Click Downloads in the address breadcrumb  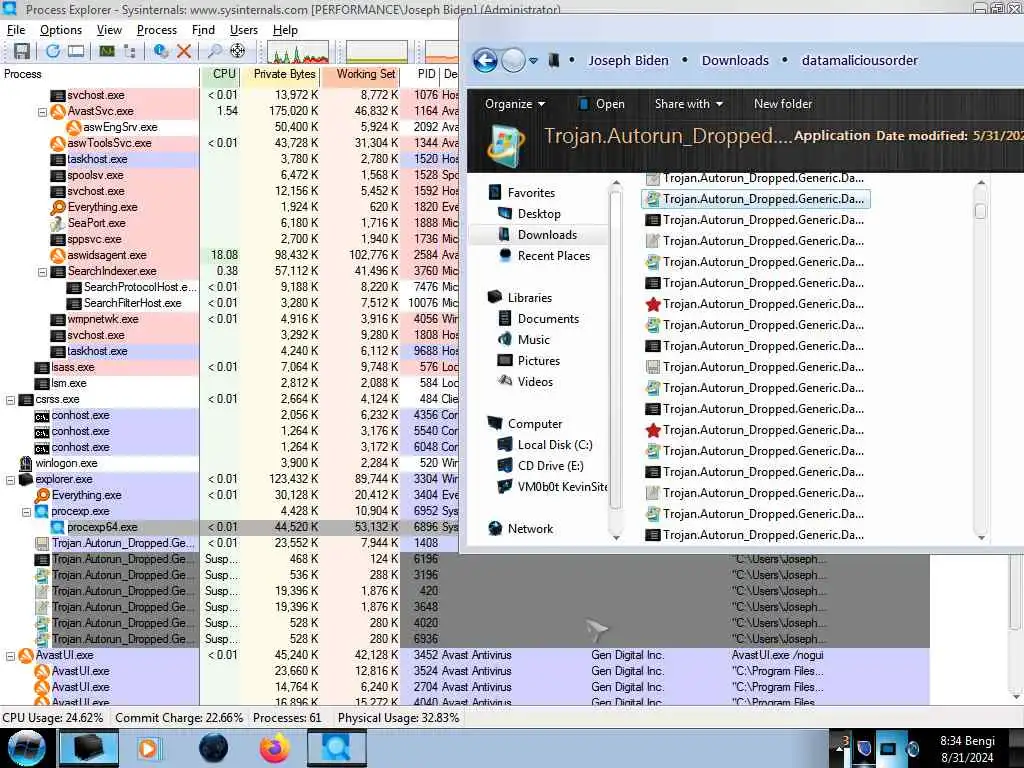point(735,61)
